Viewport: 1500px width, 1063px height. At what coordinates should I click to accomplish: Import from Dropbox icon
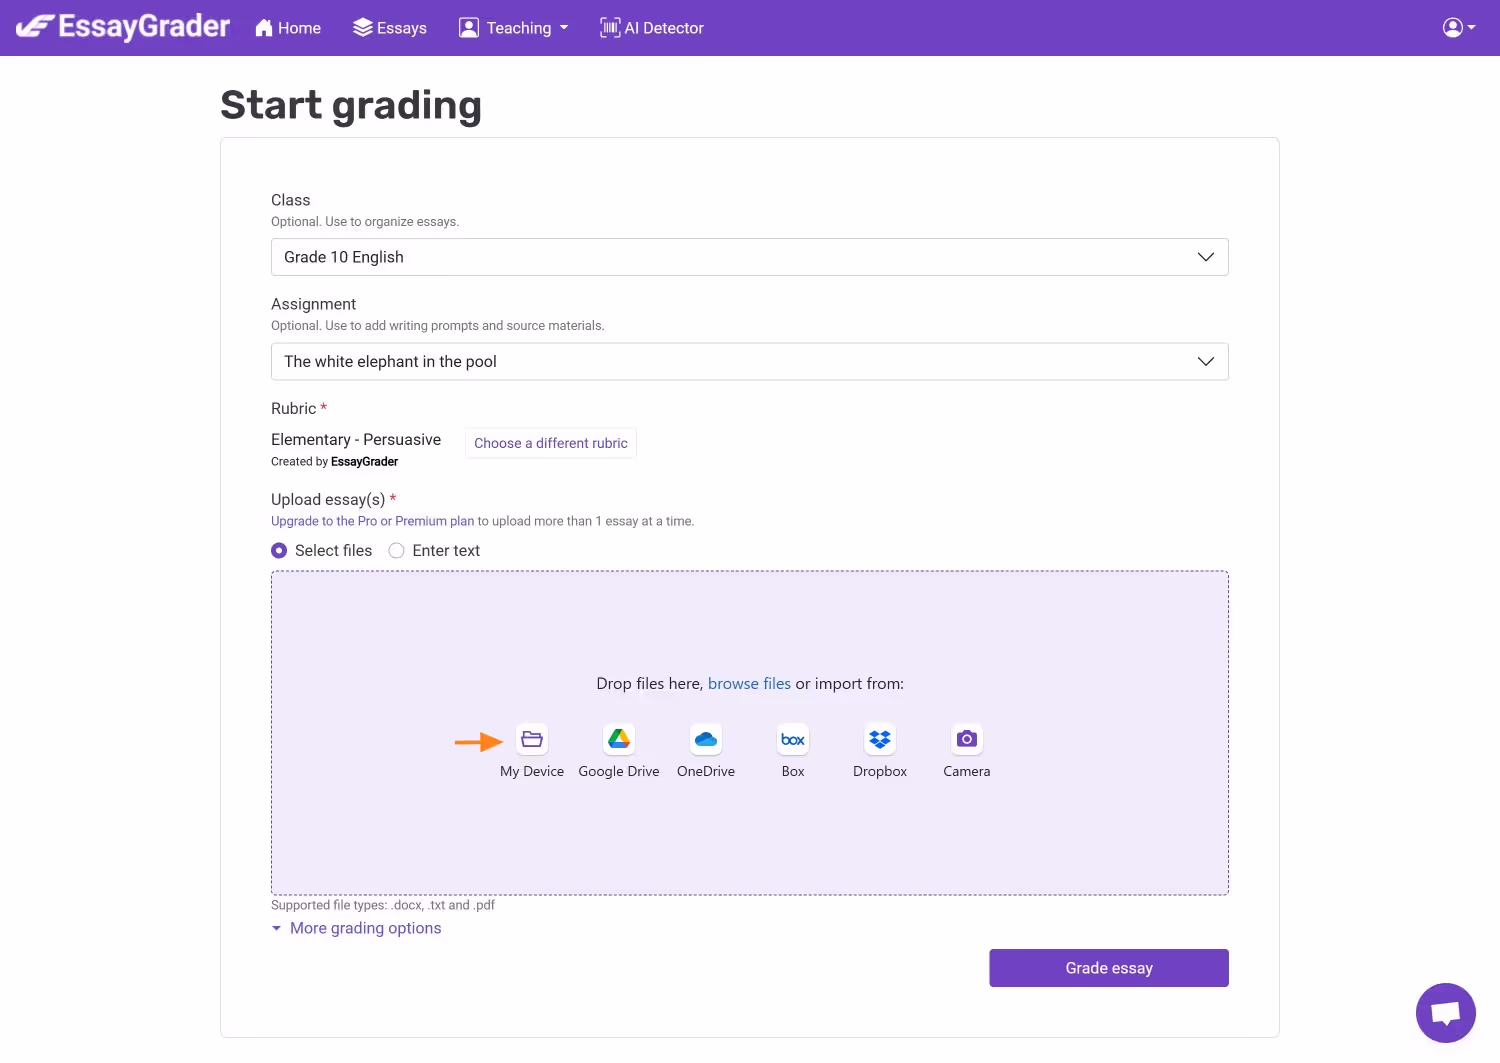(880, 739)
